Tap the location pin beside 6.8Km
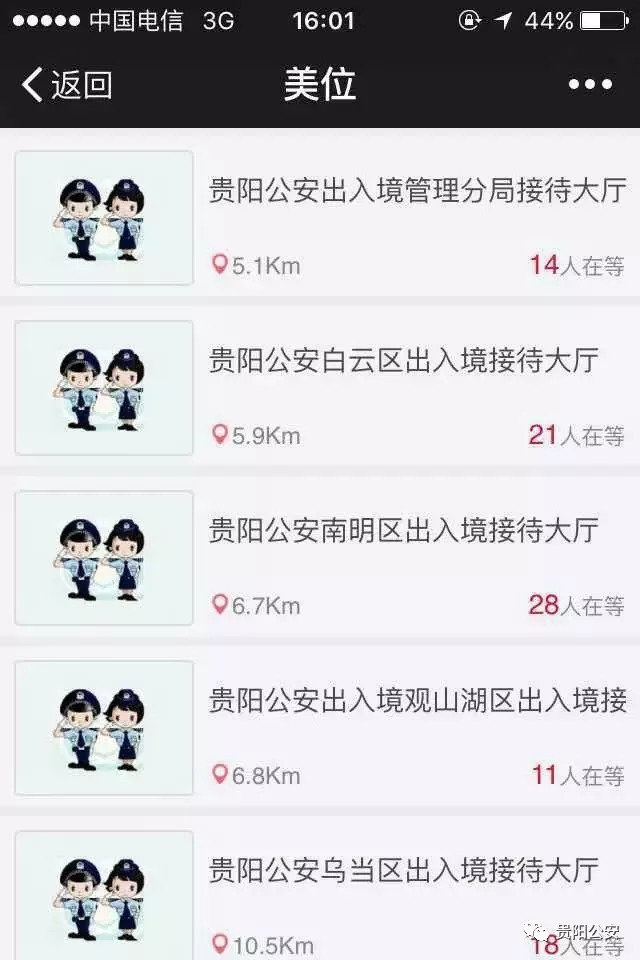This screenshot has width=640, height=960. (219, 775)
